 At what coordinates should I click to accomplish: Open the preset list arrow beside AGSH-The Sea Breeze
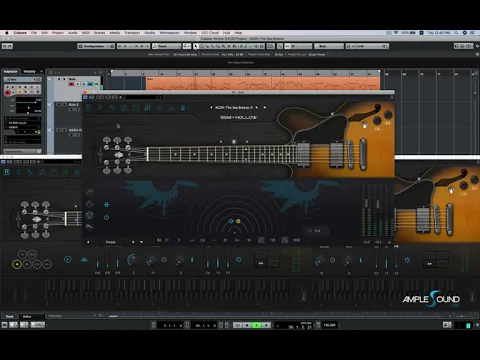[x=265, y=107]
